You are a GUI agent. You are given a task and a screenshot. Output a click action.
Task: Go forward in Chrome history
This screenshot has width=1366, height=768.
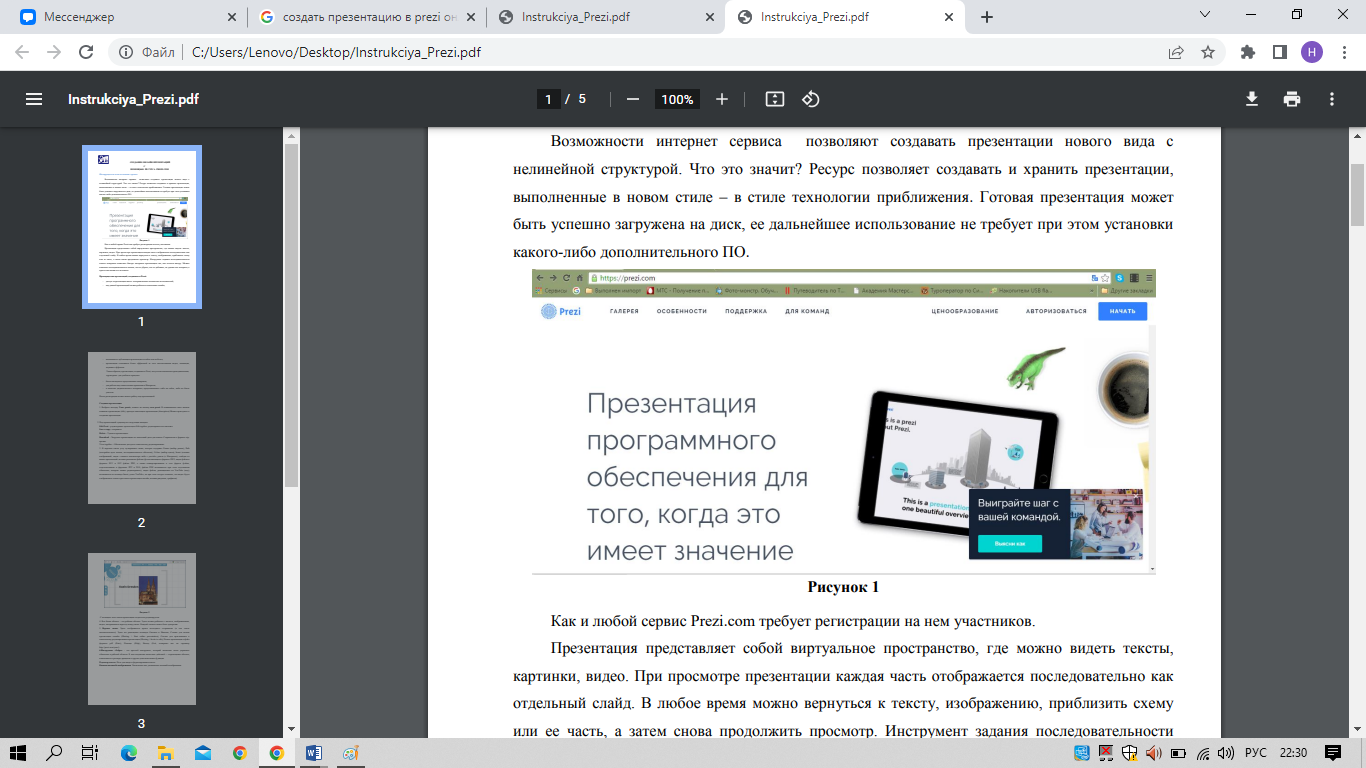pyautogui.click(x=54, y=52)
